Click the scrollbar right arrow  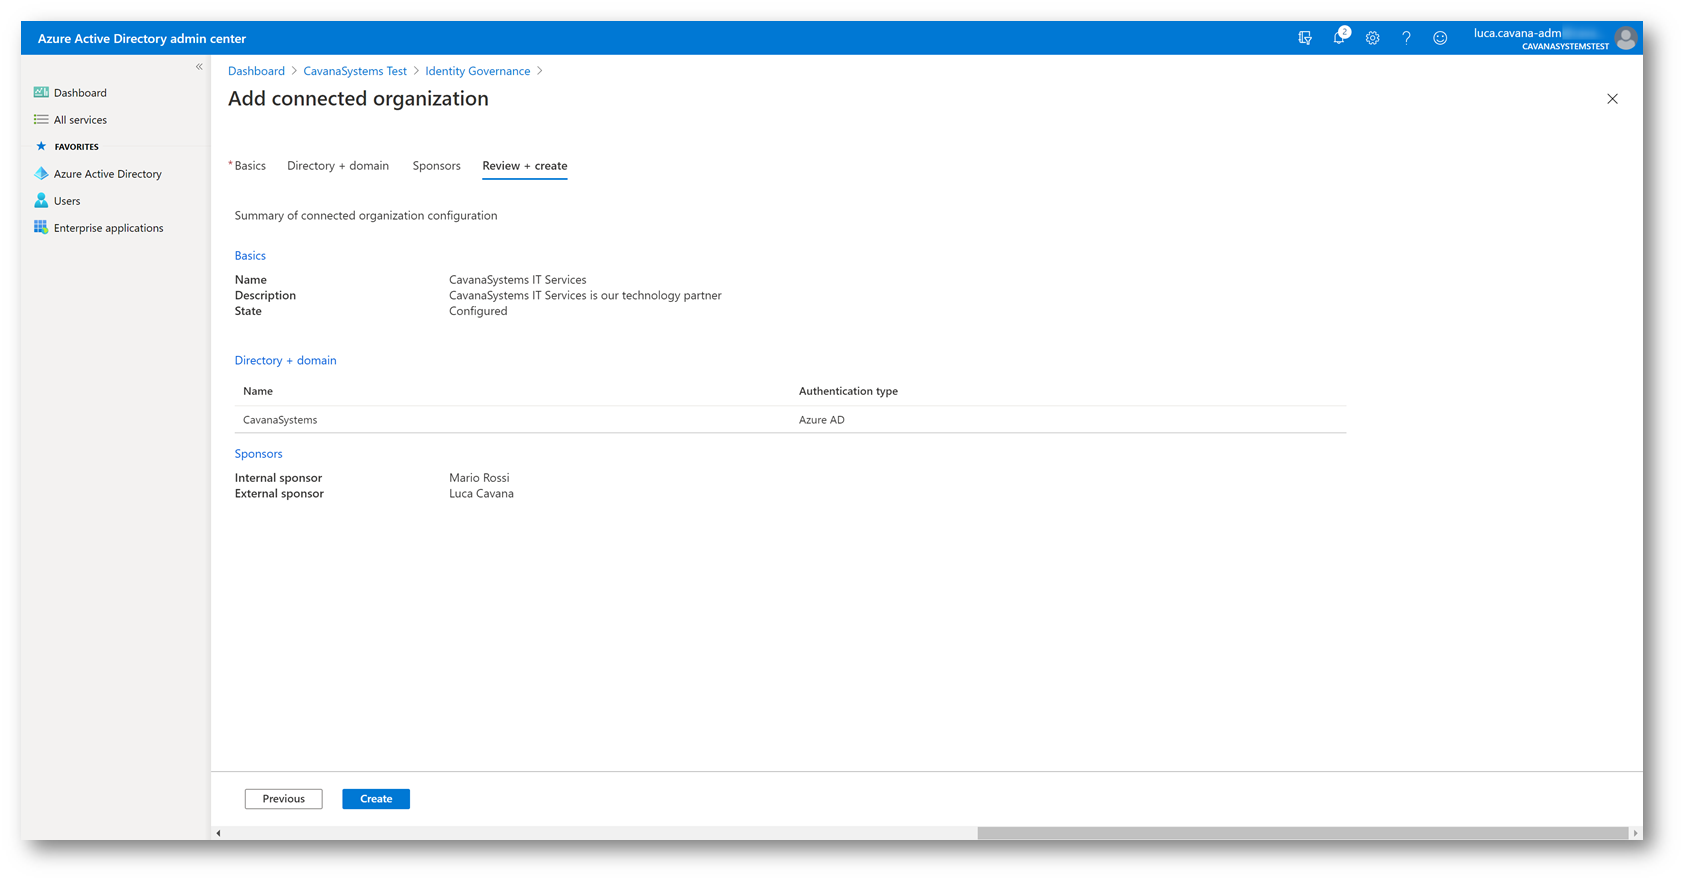[x=1635, y=833]
